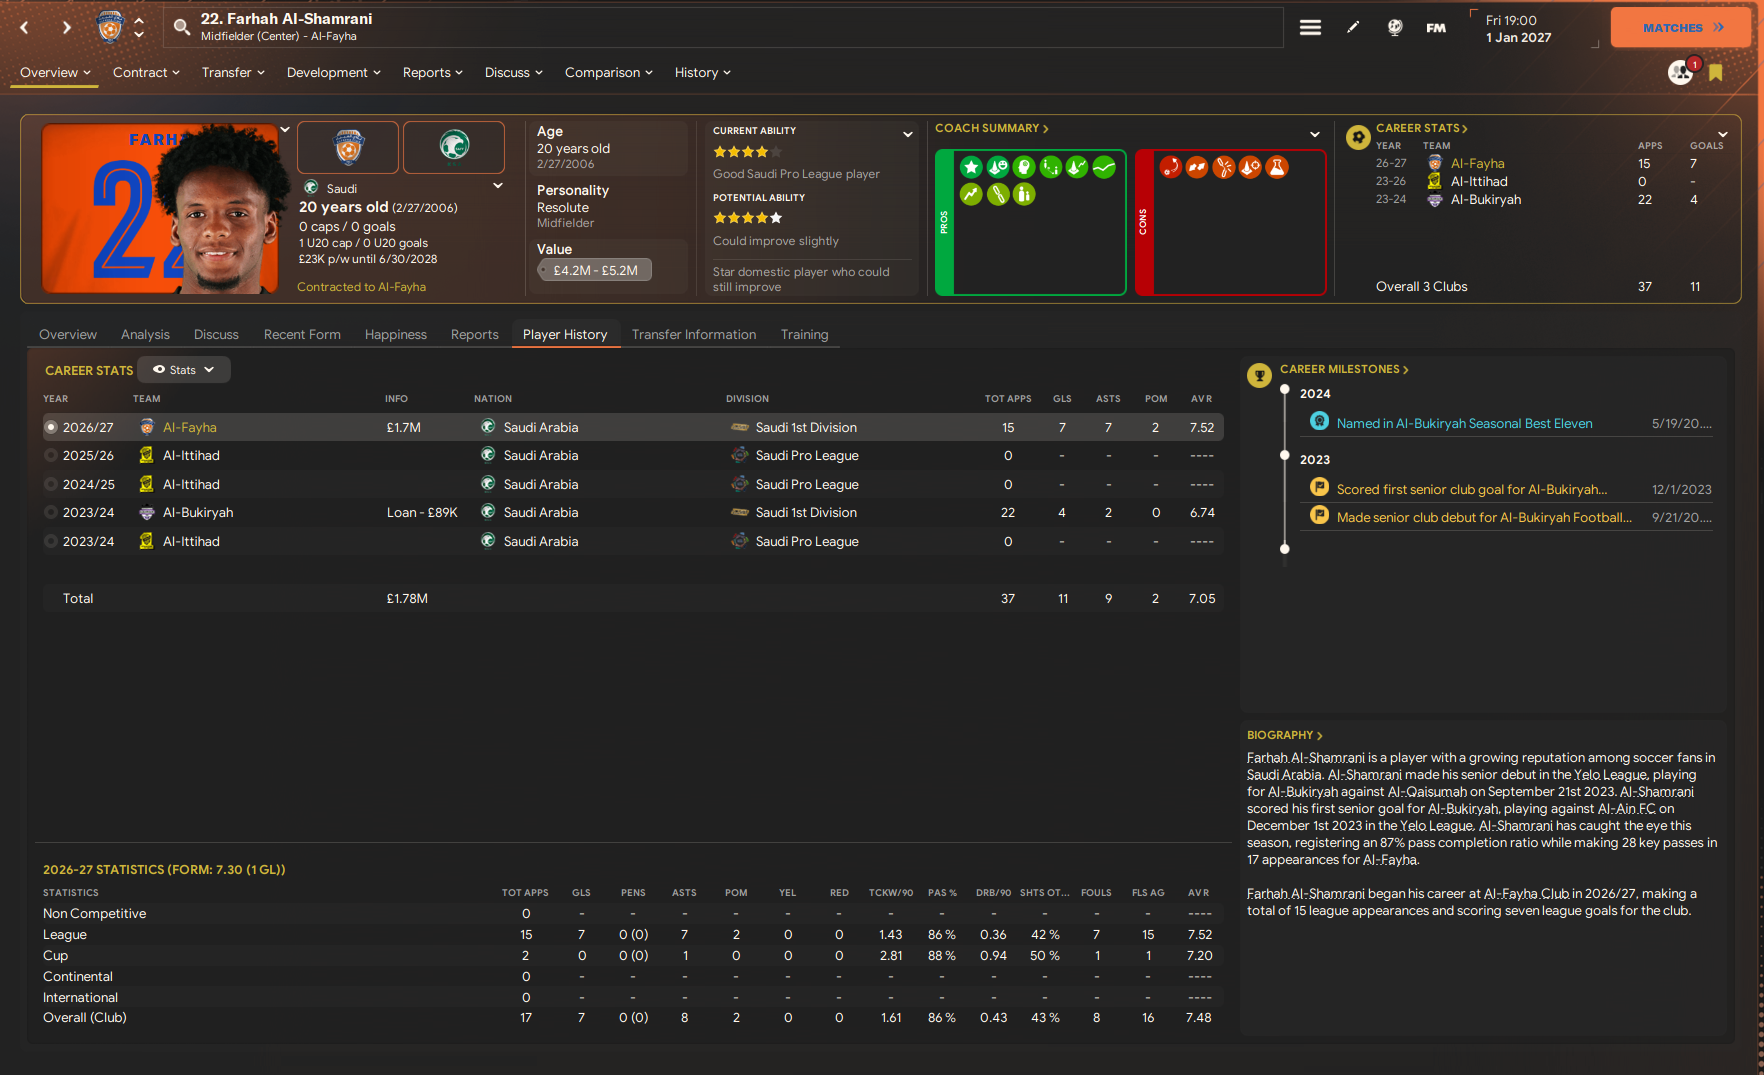Select the 2023/24 Al-Bukiryah row radio button
This screenshot has width=1764, height=1075.
[51, 513]
